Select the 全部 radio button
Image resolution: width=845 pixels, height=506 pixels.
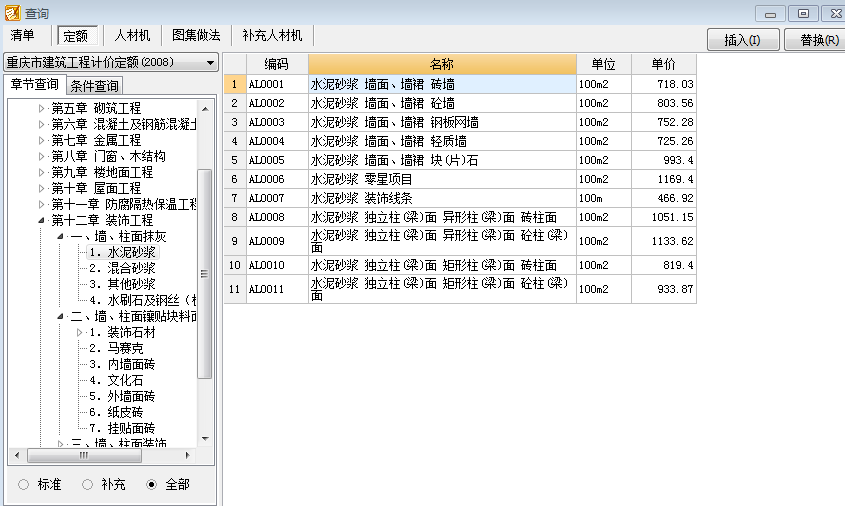151,484
